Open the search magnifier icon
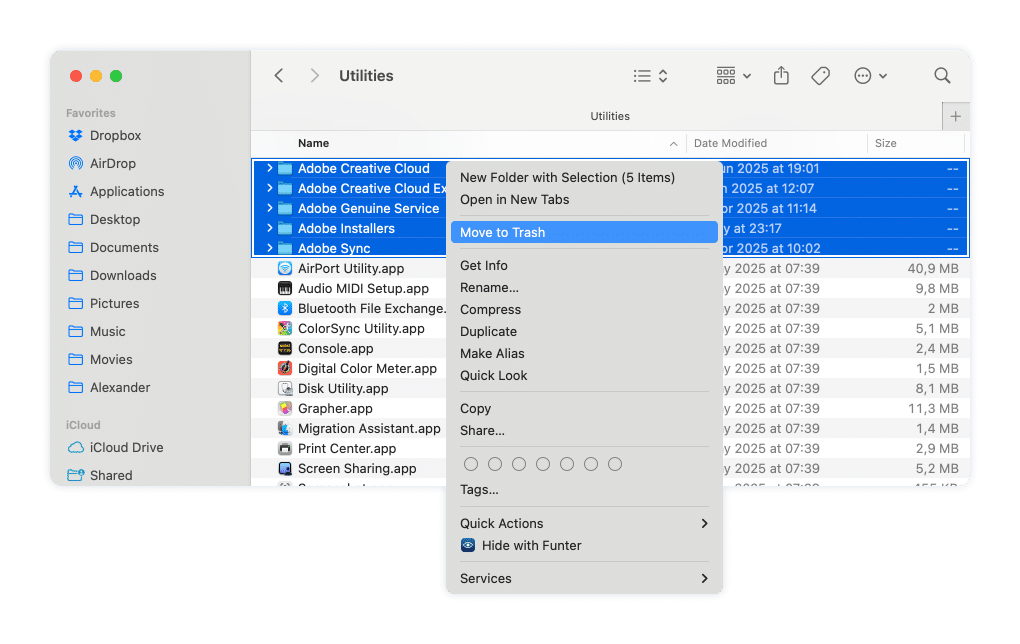The width and height of the screenshot is (1020, 644). tap(942, 76)
